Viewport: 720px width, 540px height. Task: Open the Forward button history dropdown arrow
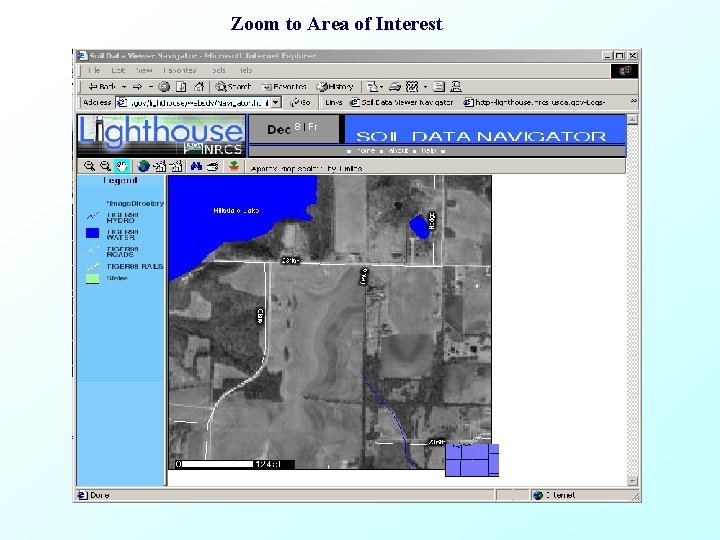point(151,87)
